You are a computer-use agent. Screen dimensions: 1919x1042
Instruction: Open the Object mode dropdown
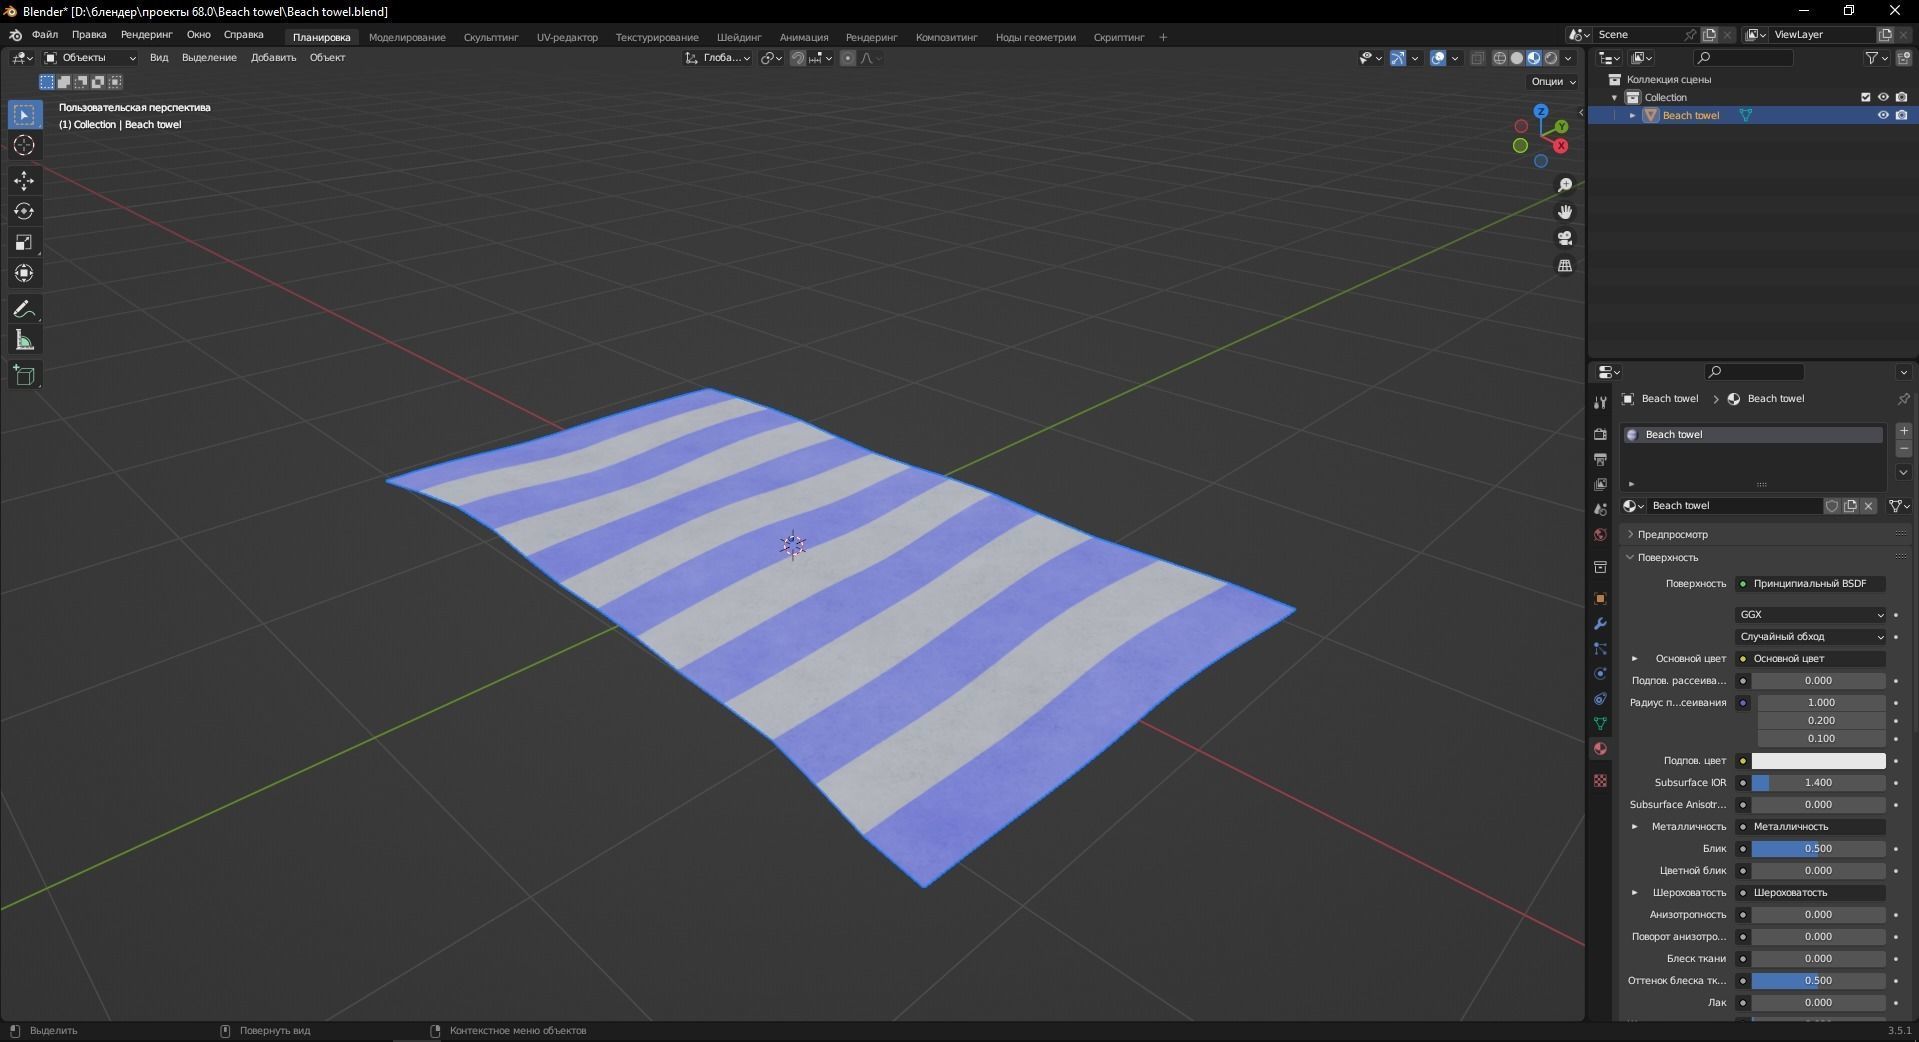click(x=90, y=58)
